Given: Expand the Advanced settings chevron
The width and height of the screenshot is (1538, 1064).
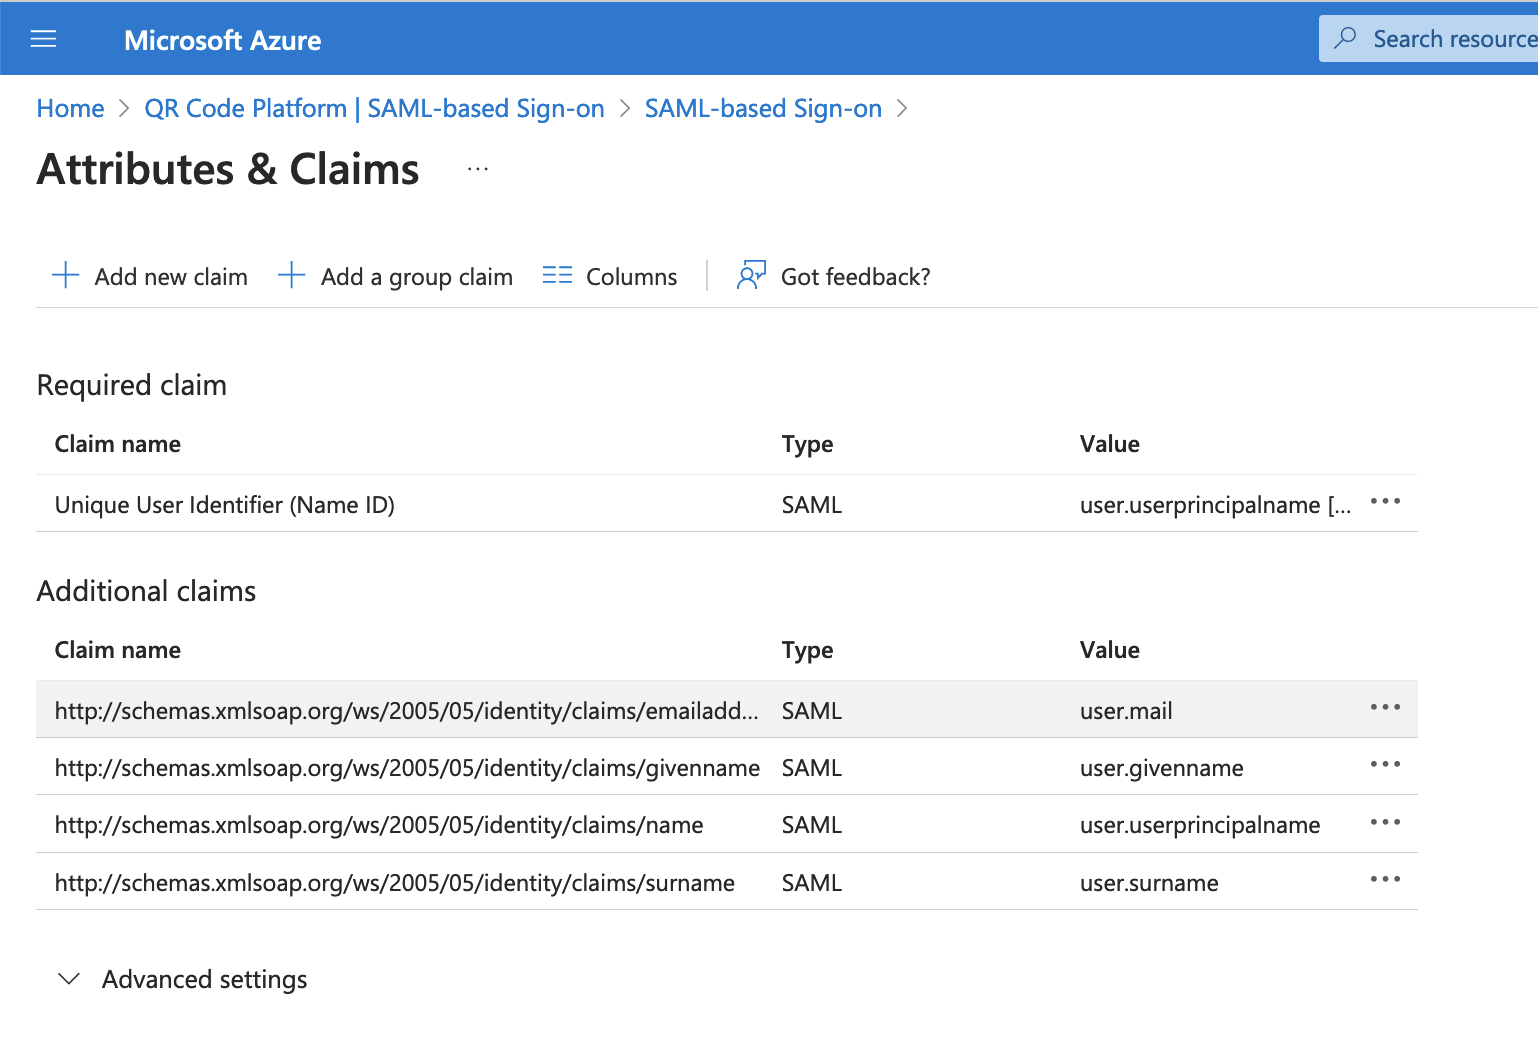Looking at the screenshot, I should pos(69,979).
